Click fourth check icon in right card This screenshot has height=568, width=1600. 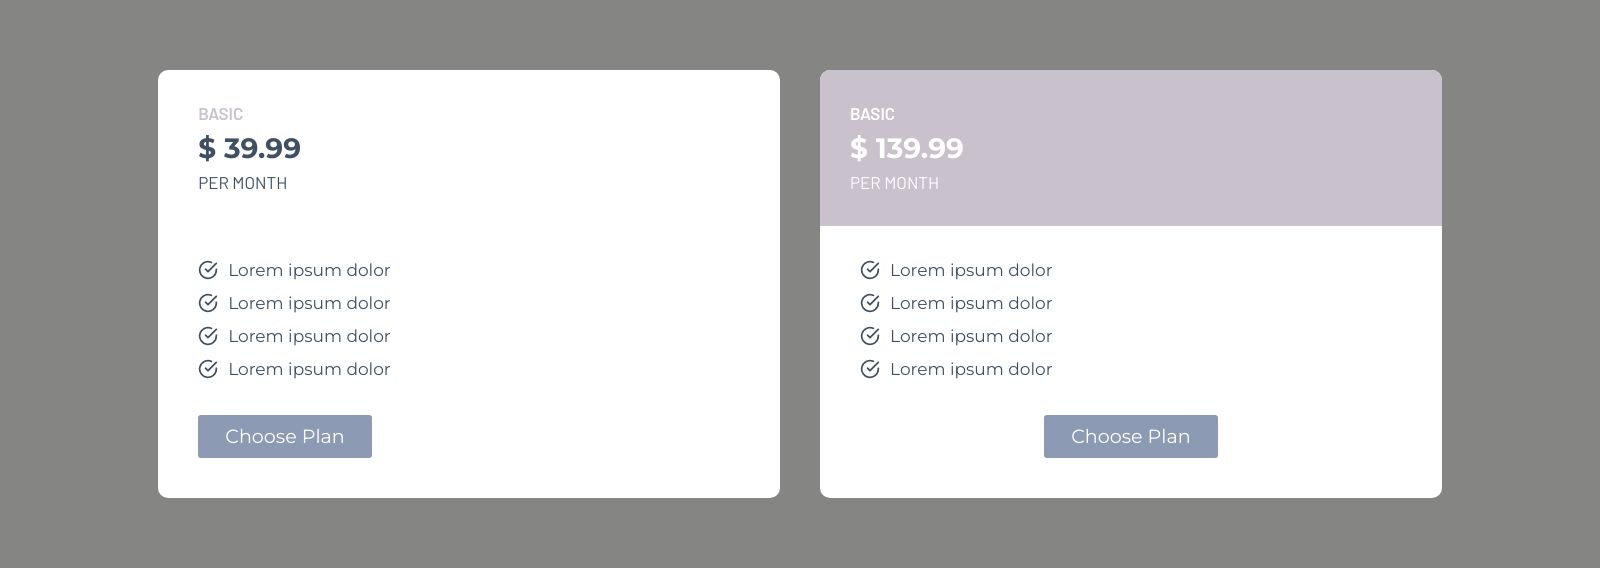[870, 369]
